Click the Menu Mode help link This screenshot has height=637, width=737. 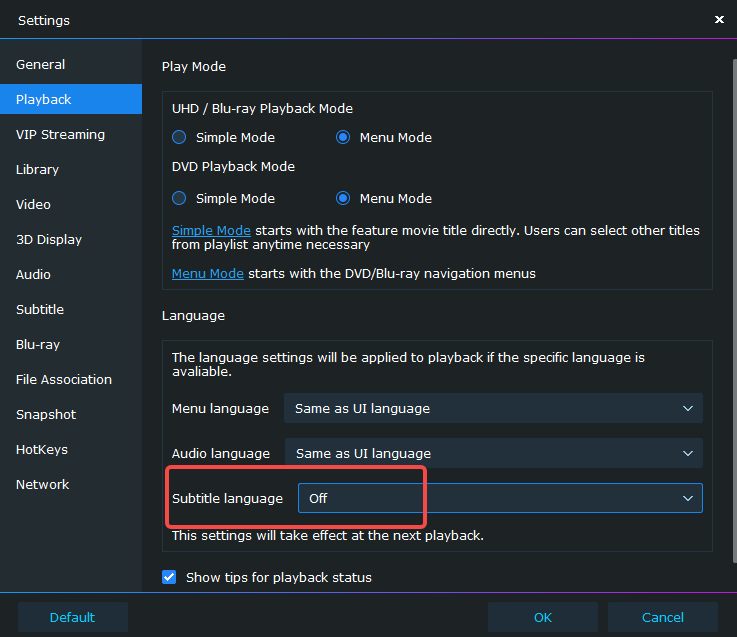tap(208, 274)
